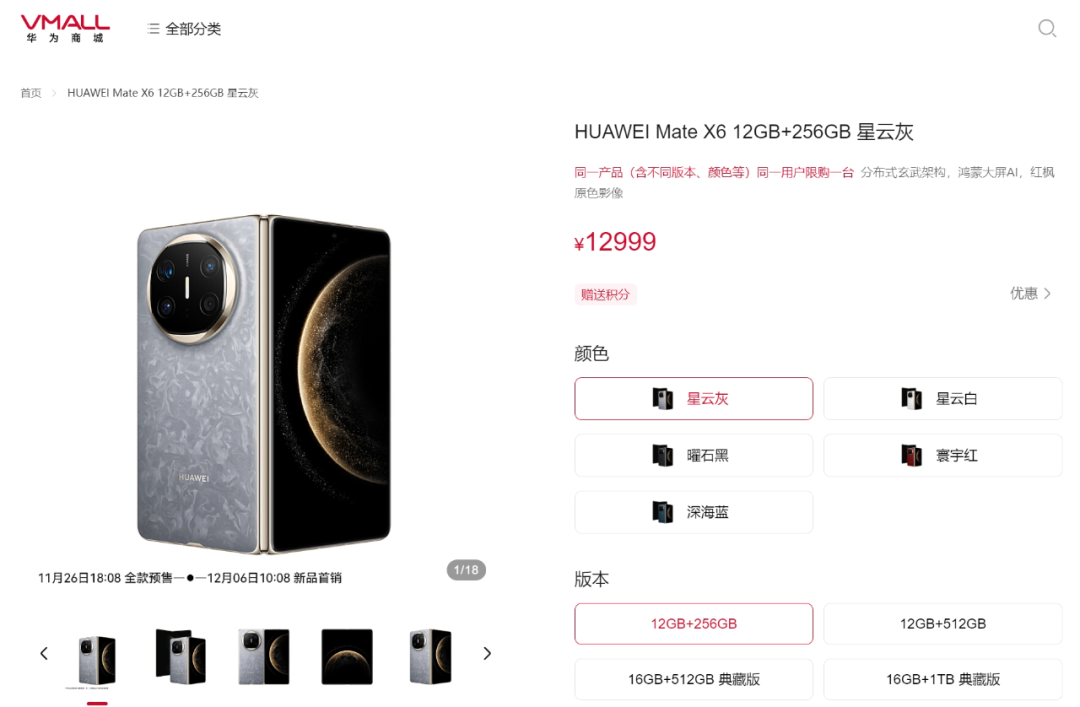Choose the 深海蓝 color option
The image size is (1080, 707).
pyautogui.click(x=694, y=512)
